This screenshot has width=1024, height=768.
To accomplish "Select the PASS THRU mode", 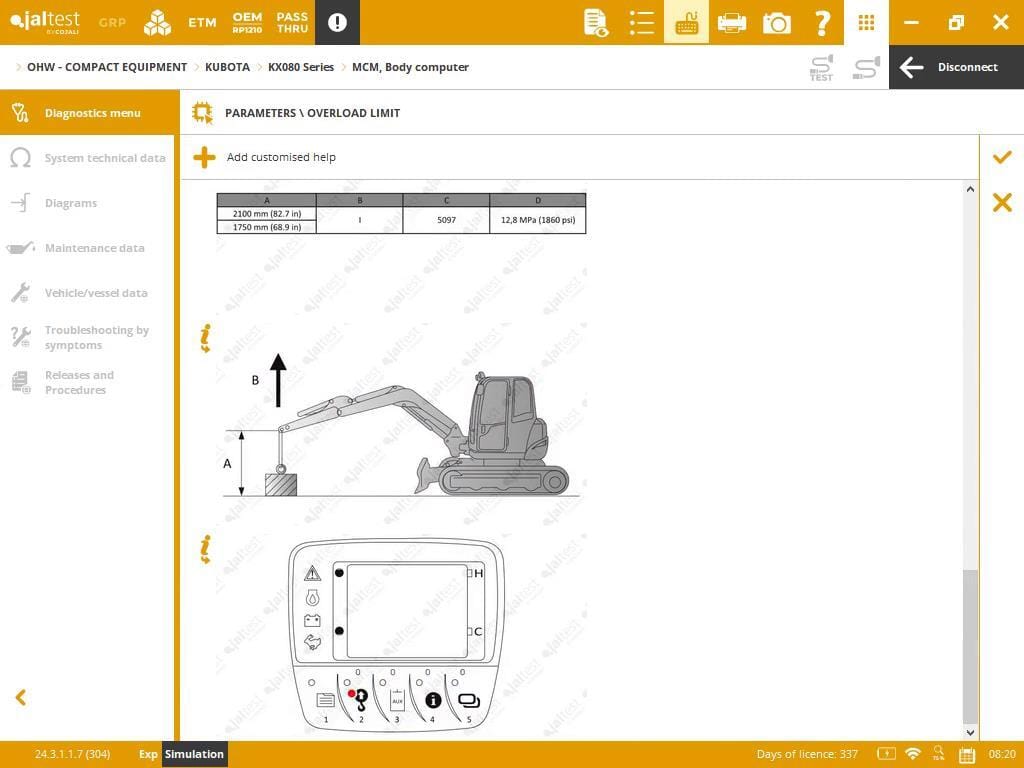I will tap(292, 22).
